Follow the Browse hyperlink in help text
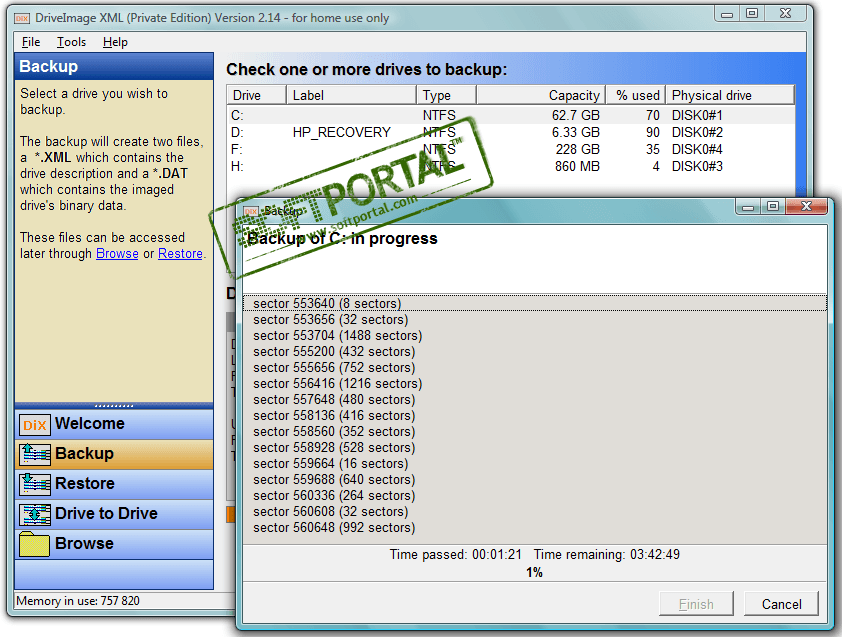Image resolution: width=842 pixels, height=637 pixels. click(x=117, y=254)
